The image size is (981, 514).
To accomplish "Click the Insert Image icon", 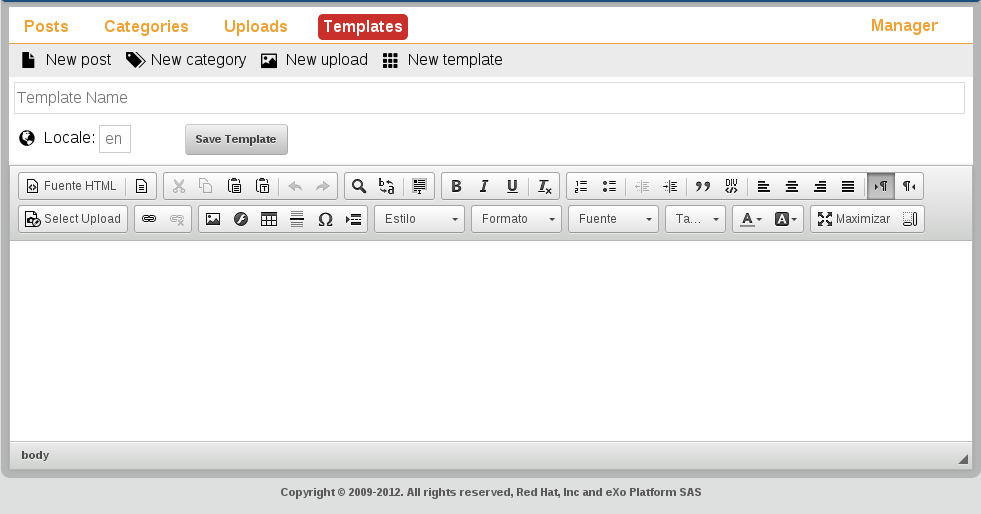I will 213,219.
